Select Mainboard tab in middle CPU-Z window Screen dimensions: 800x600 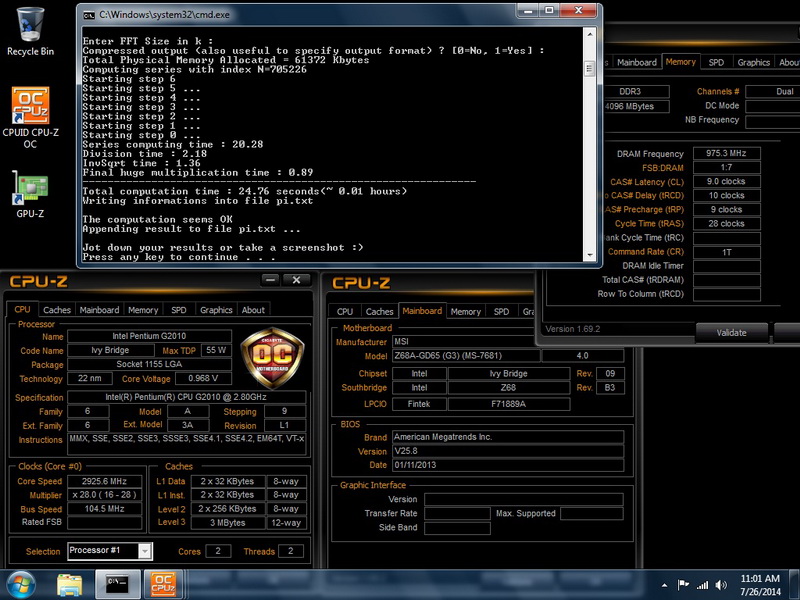[422, 311]
